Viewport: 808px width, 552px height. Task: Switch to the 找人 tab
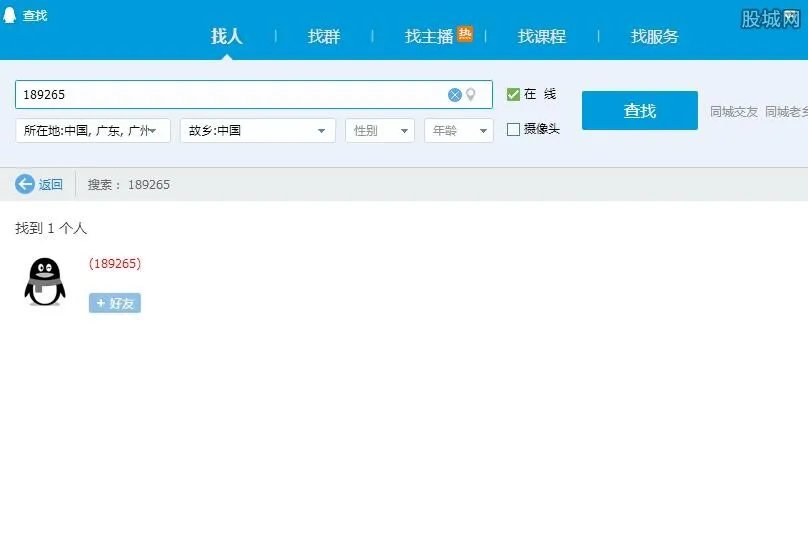click(226, 36)
